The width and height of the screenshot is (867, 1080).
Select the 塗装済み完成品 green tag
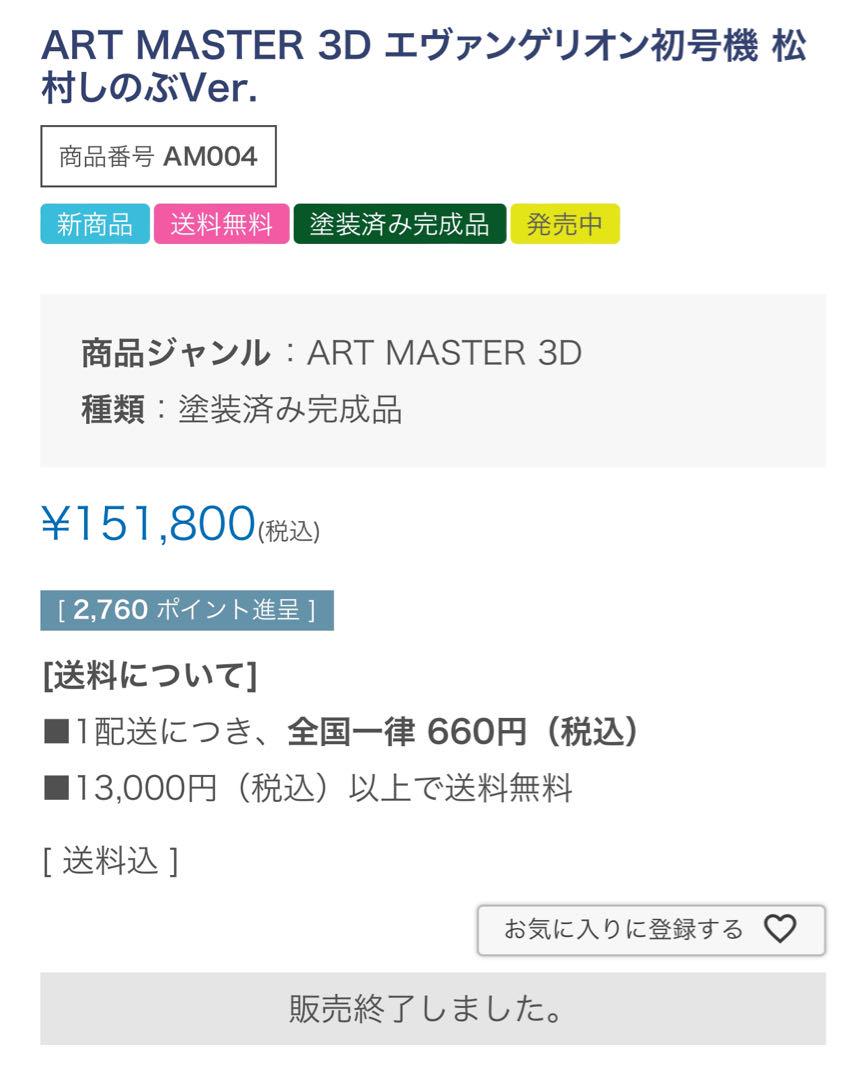coord(399,224)
